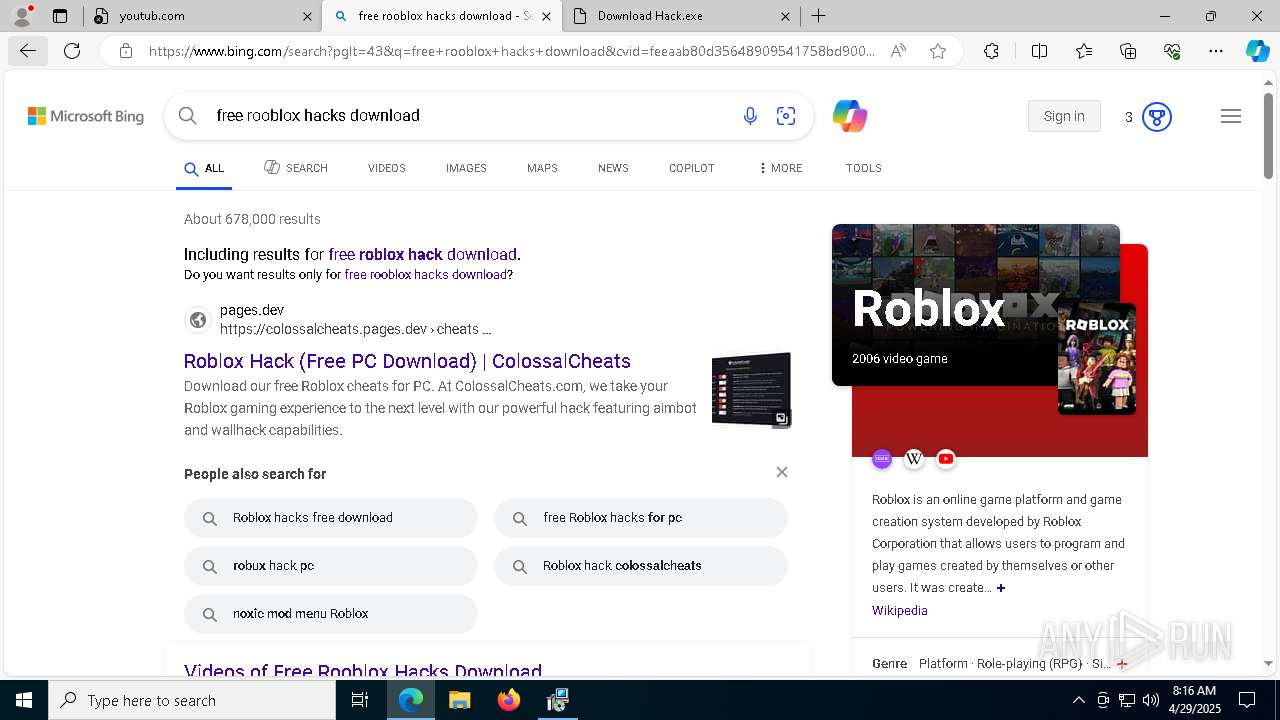Open the NEWS results tab
Screen dimensions: 1280x720
[613, 168]
